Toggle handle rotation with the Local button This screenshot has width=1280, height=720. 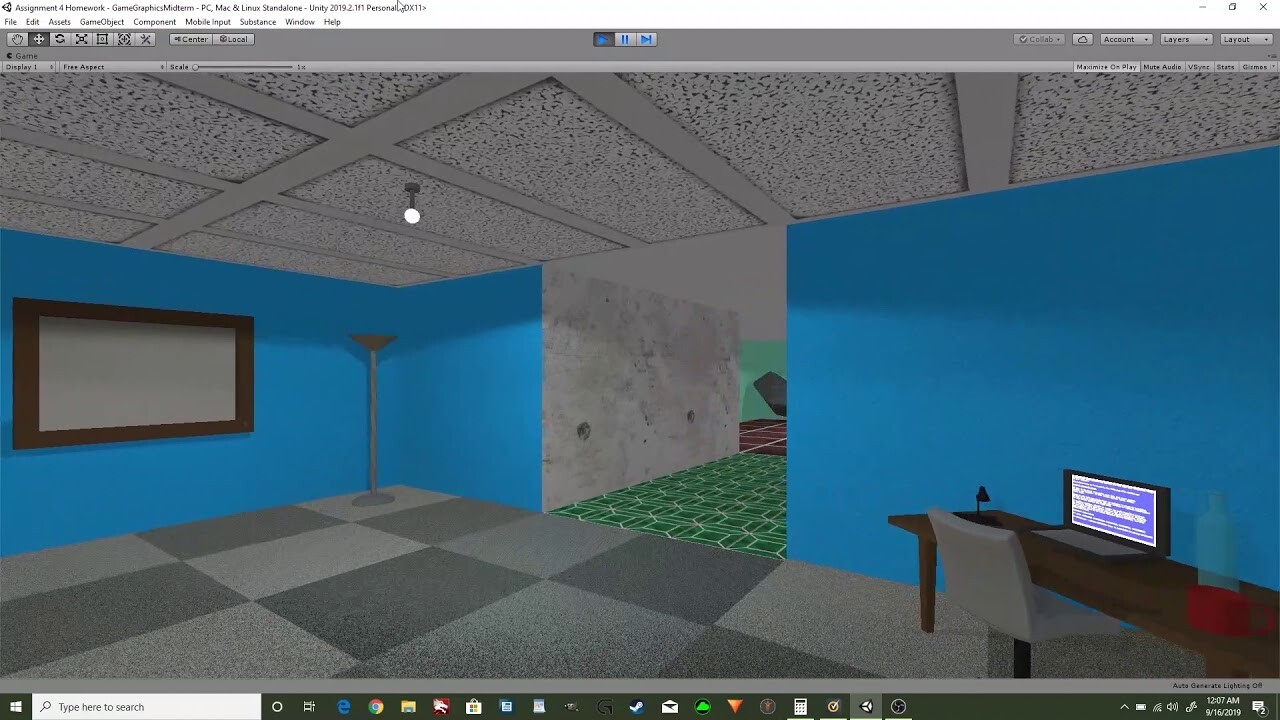point(233,39)
